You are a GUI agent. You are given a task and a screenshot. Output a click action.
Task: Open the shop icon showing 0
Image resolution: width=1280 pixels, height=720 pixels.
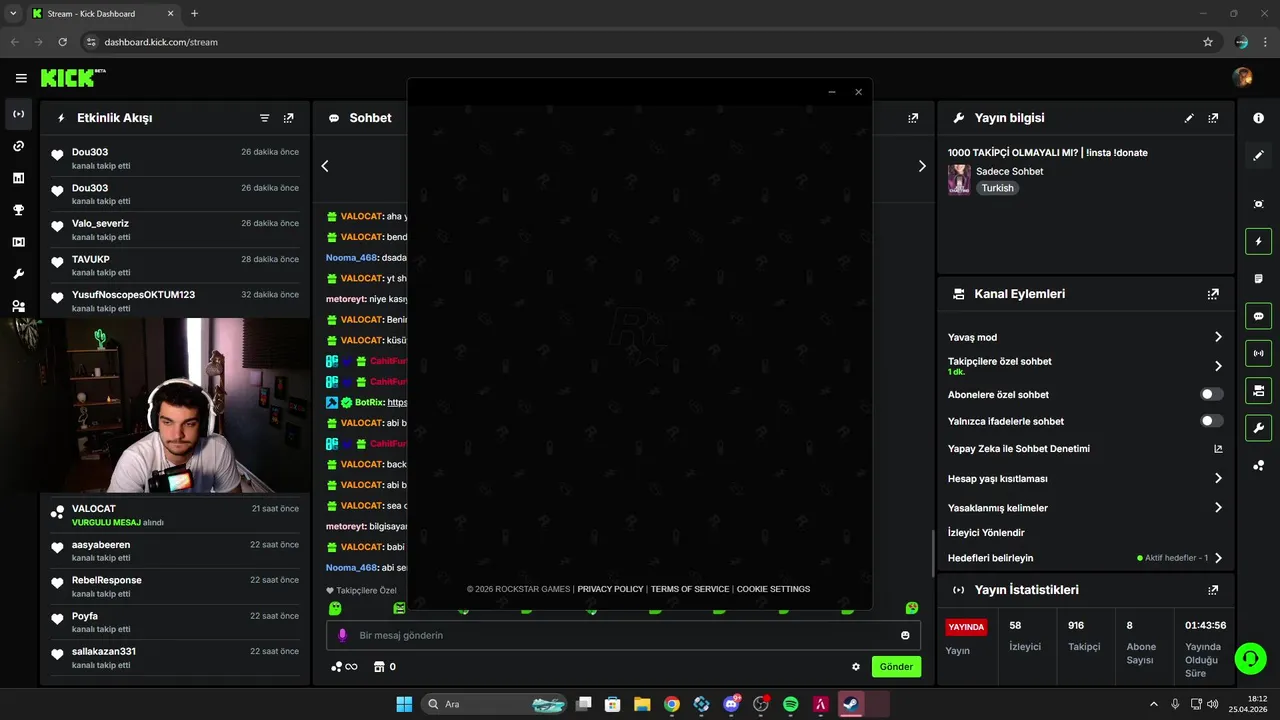tap(385, 667)
